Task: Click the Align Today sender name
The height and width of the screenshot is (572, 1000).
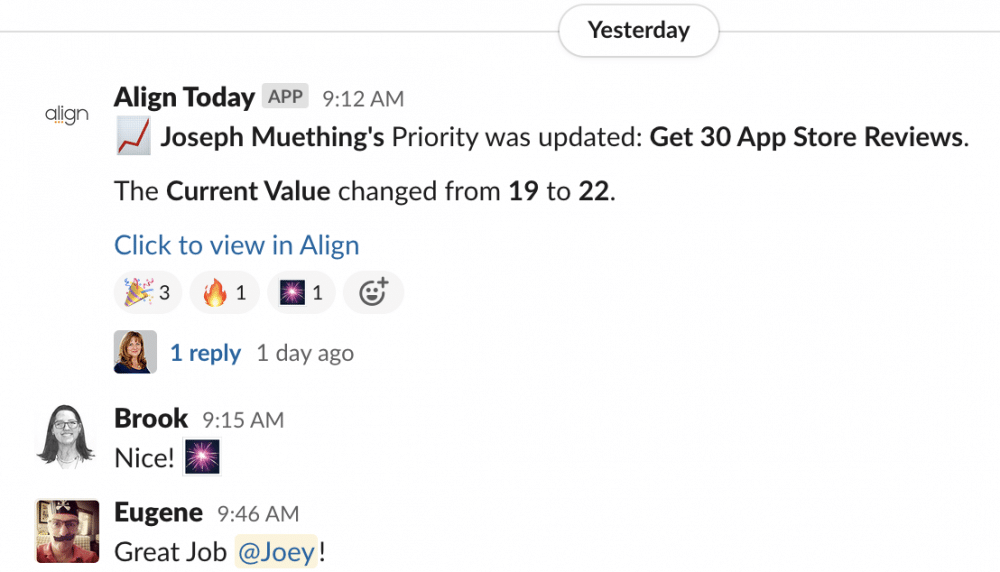Action: 184,97
